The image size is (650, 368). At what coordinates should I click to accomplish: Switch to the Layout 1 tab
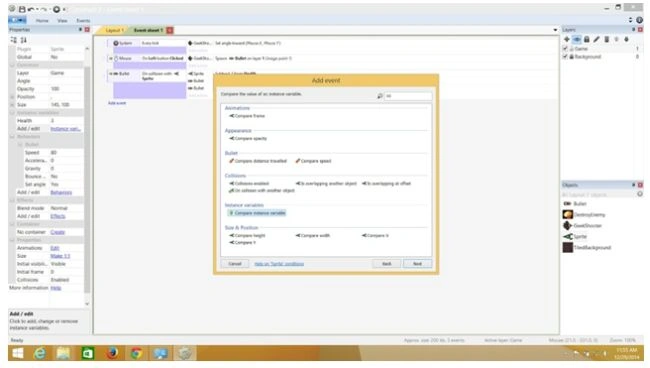[113, 30]
